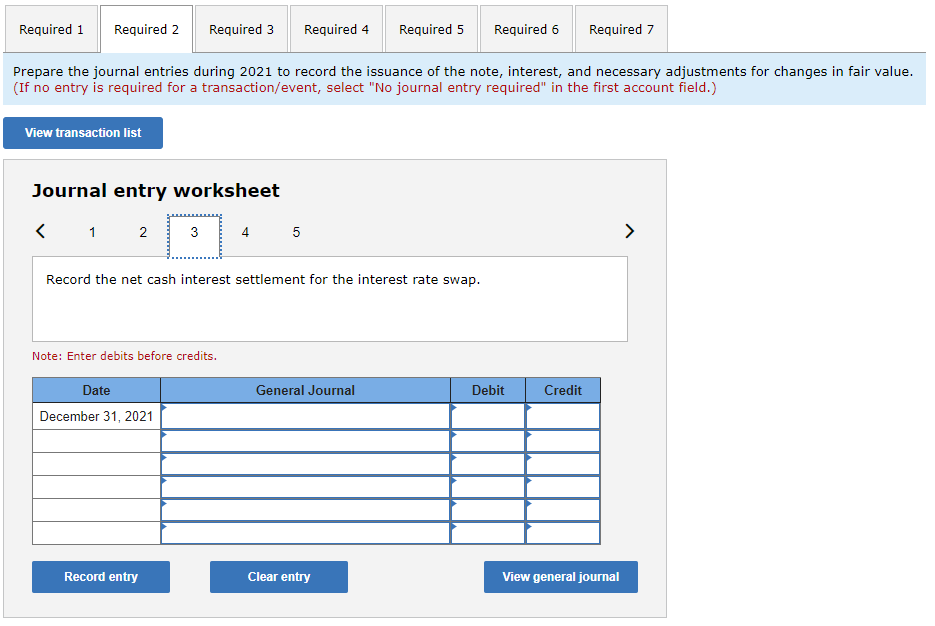
Task: Go to the Required 5 tab
Action: point(431,29)
